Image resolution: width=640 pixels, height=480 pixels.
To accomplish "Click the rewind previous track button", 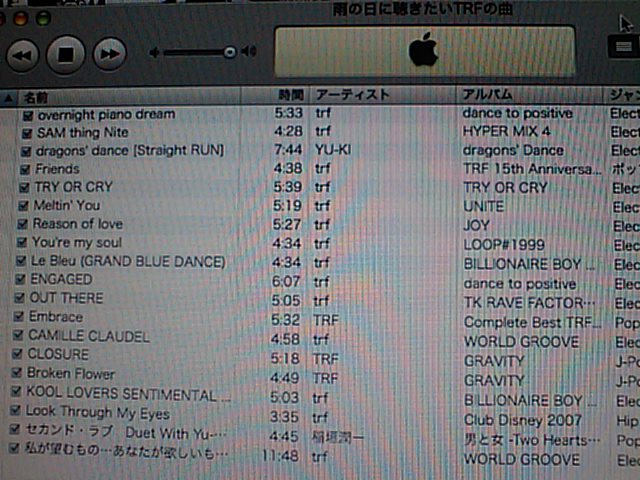I will tap(22, 55).
